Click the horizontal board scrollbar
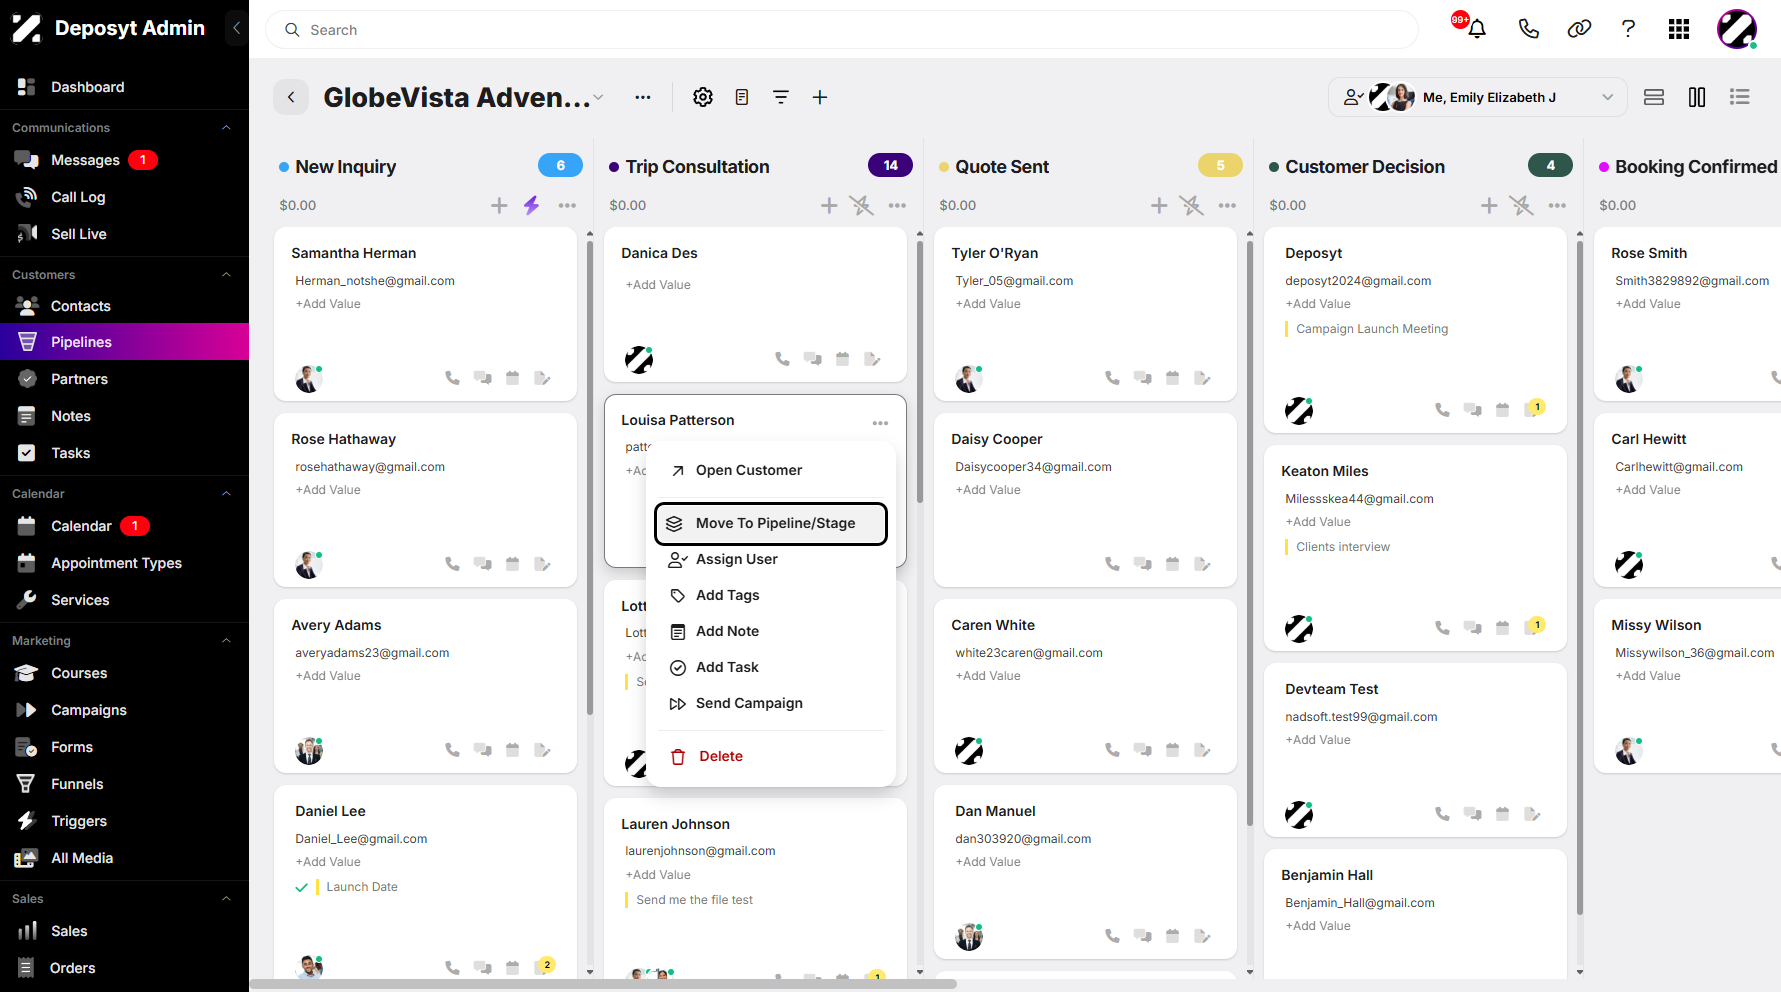 click(x=603, y=984)
